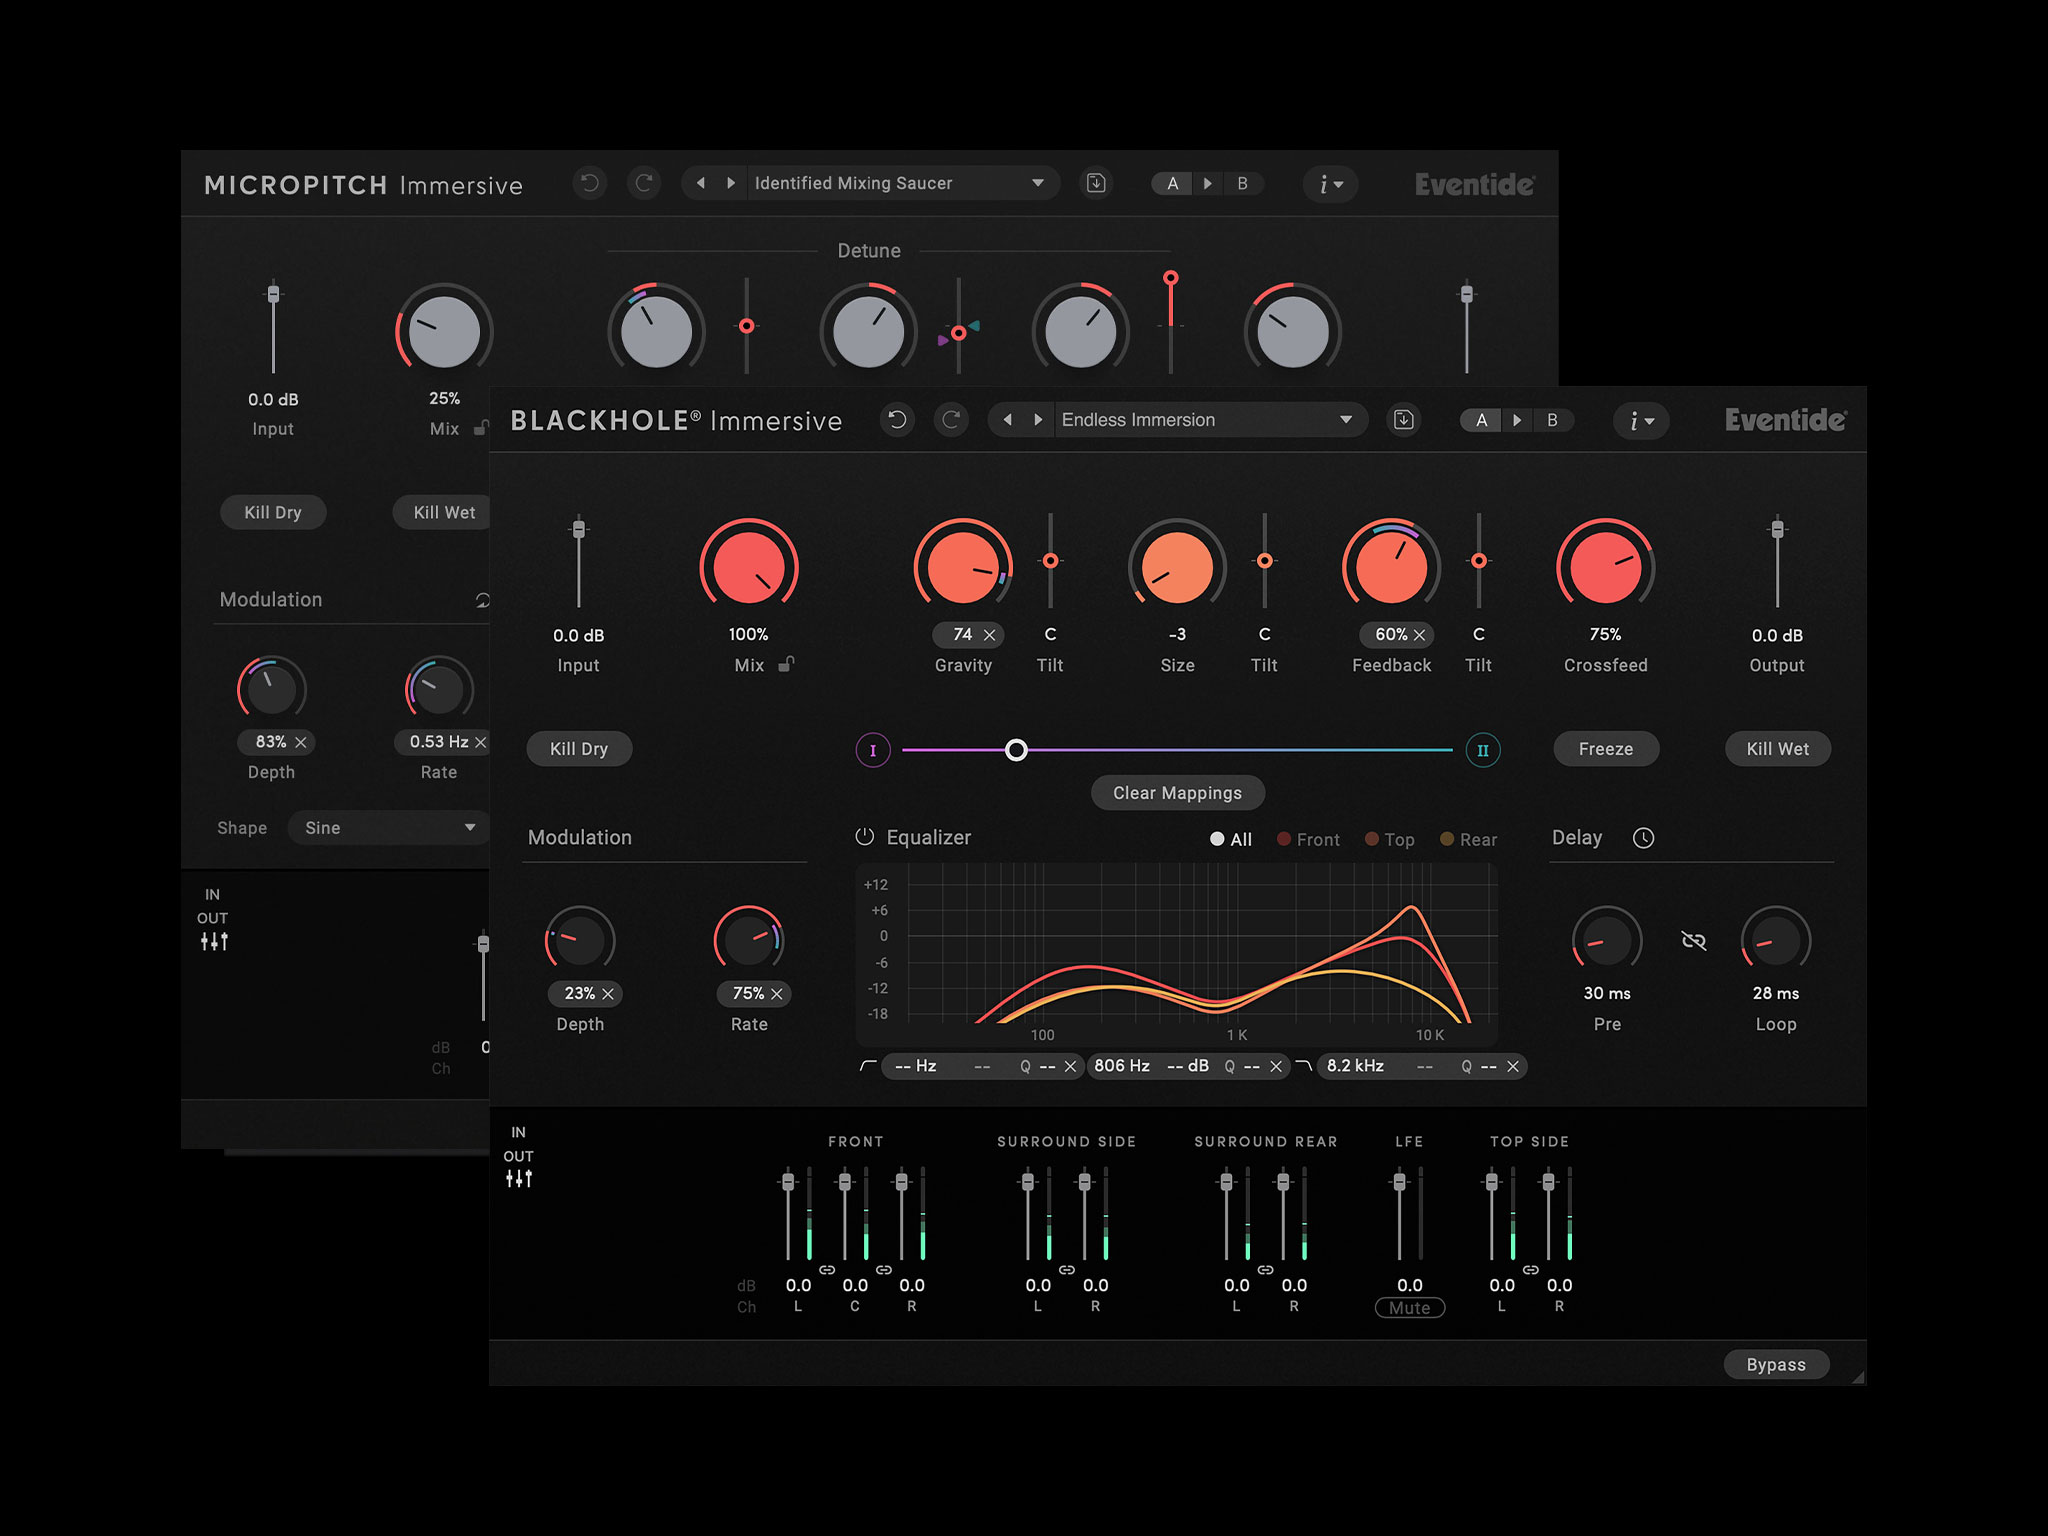
Task: Remove Modulation Rate 75% mapping with its X
Action: [776, 994]
